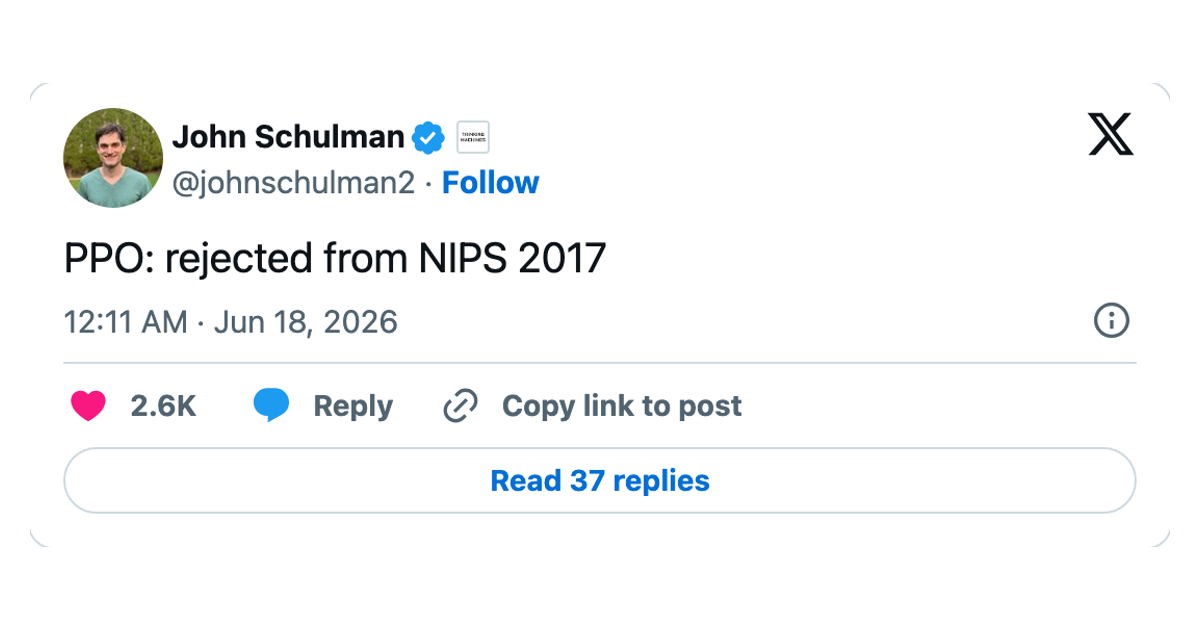Click the chain link icon
The width and height of the screenshot is (1200, 630).
(x=460, y=406)
